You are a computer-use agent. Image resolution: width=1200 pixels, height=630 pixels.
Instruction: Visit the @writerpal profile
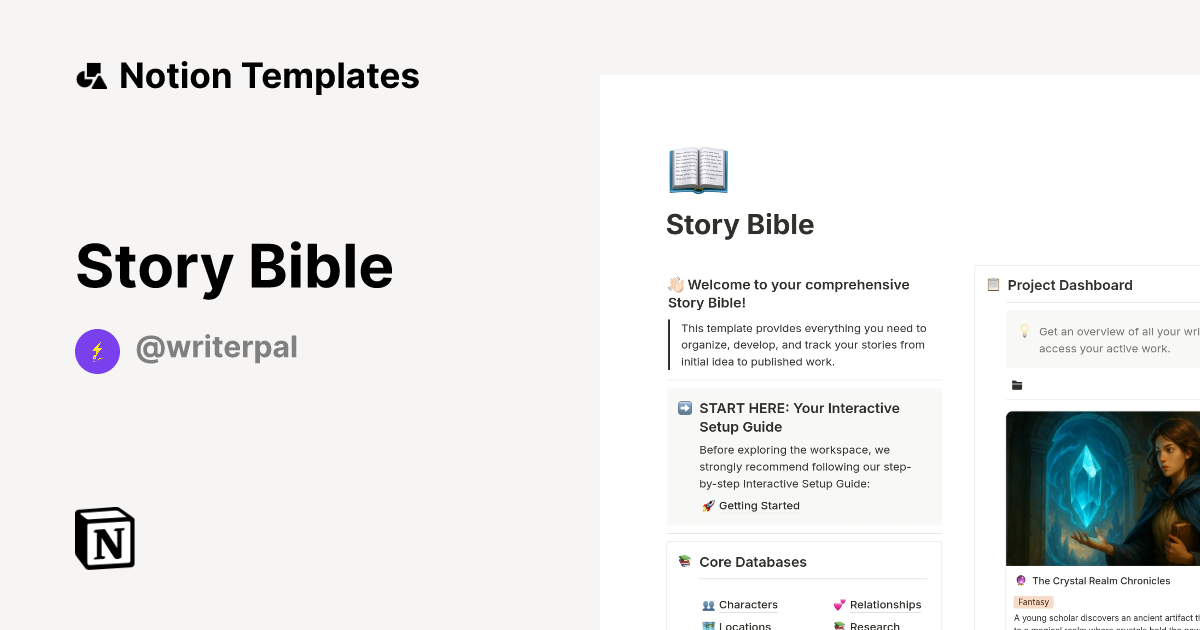tap(217, 346)
